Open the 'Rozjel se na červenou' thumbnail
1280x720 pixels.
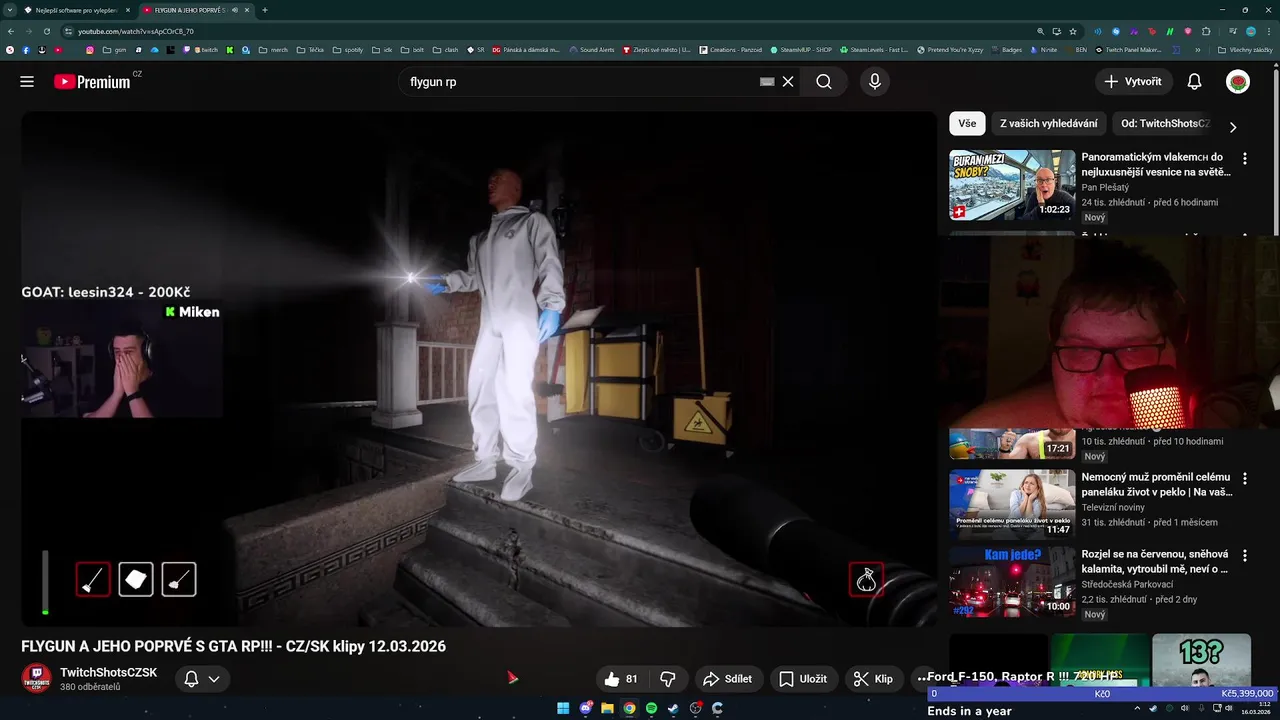pos(1012,581)
